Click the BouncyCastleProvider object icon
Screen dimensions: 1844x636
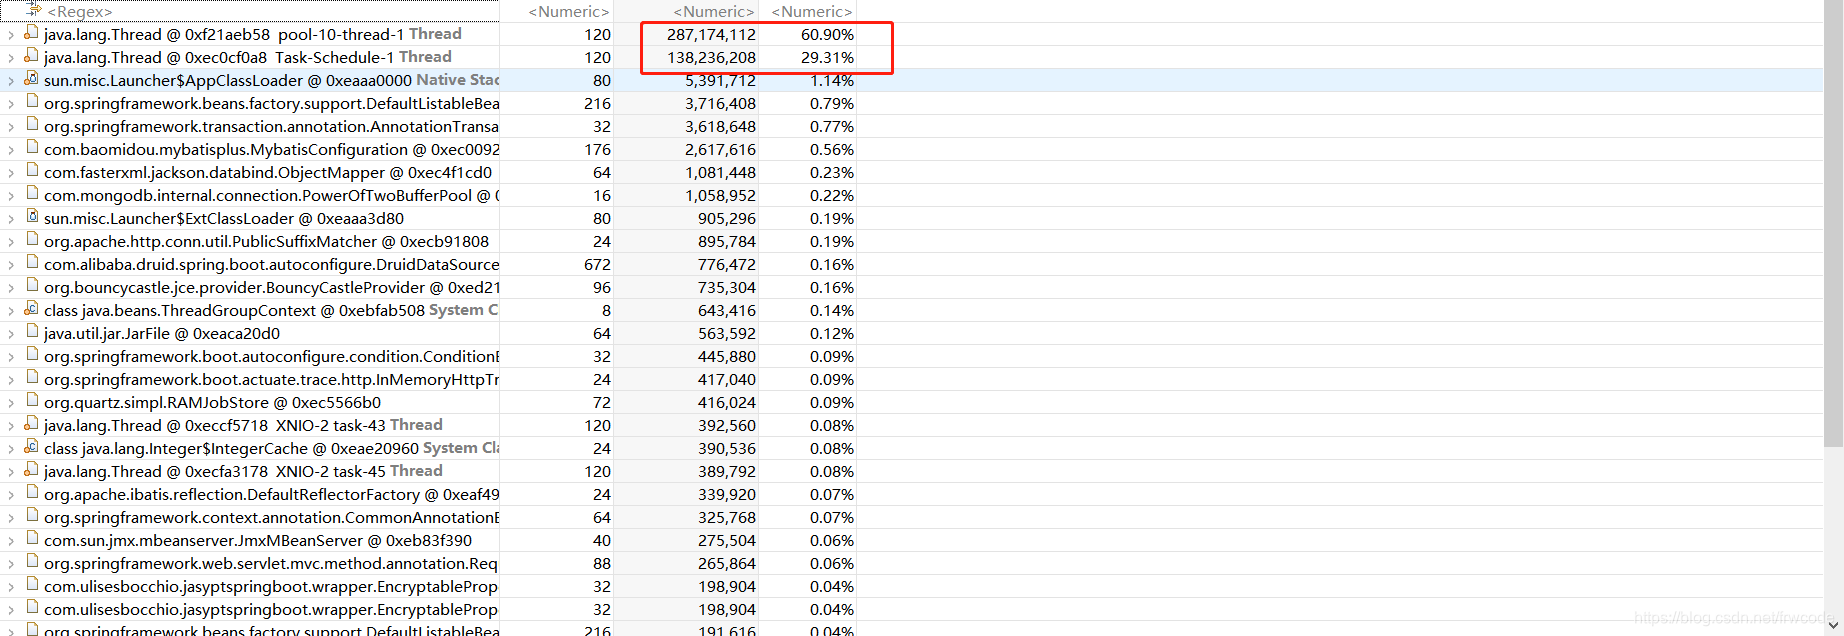click(32, 286)
